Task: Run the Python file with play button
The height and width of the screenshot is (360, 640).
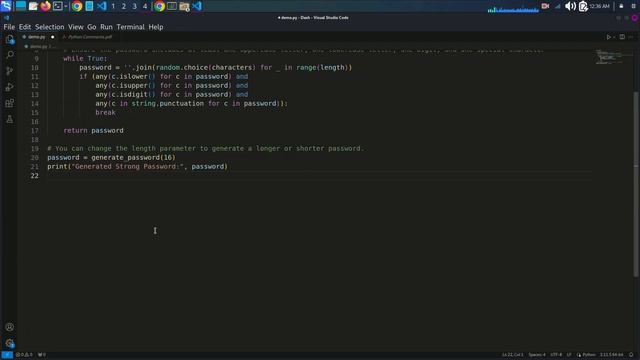Action: tap(608, 37)
